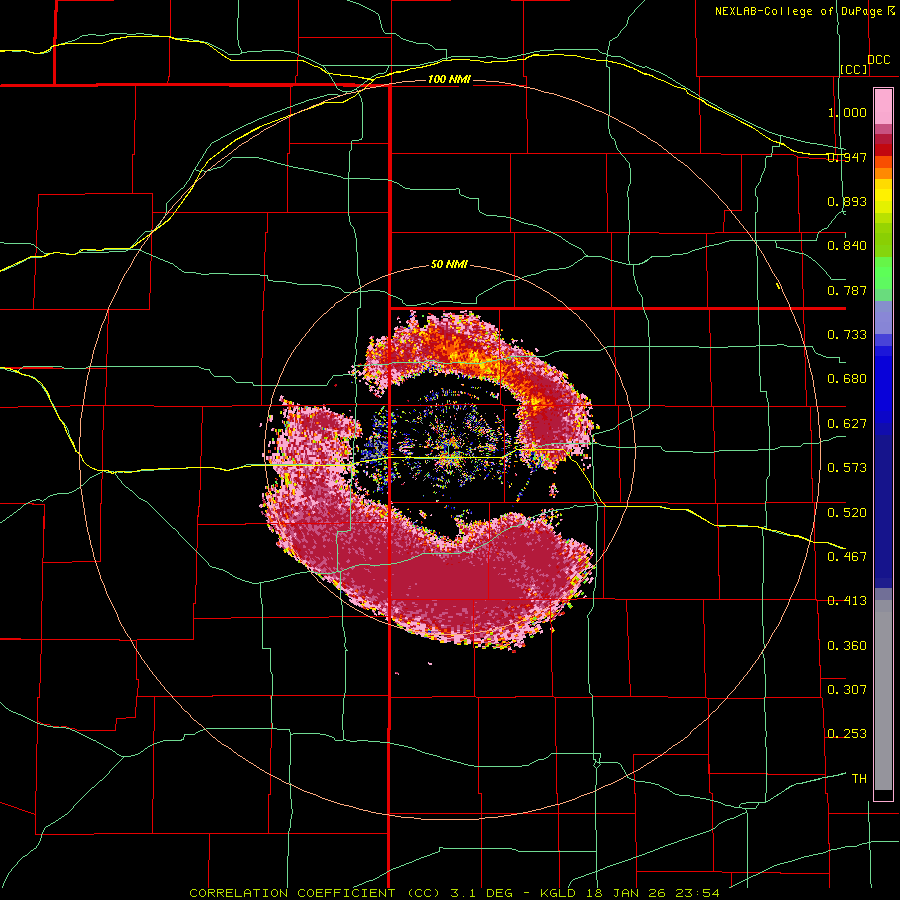The width and height of the screenshot is (900, 900).
Task: Click the 0.787 legend value
Action: coord(847,290)
